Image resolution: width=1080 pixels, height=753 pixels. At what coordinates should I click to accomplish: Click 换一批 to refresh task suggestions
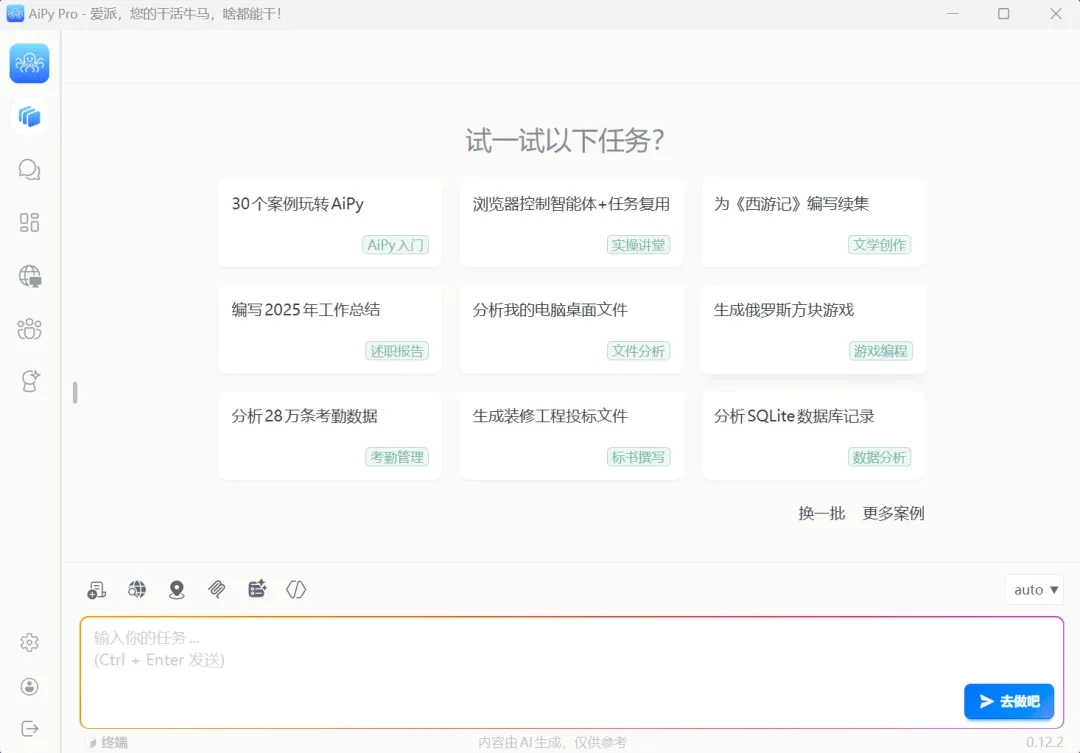[822, 513]
